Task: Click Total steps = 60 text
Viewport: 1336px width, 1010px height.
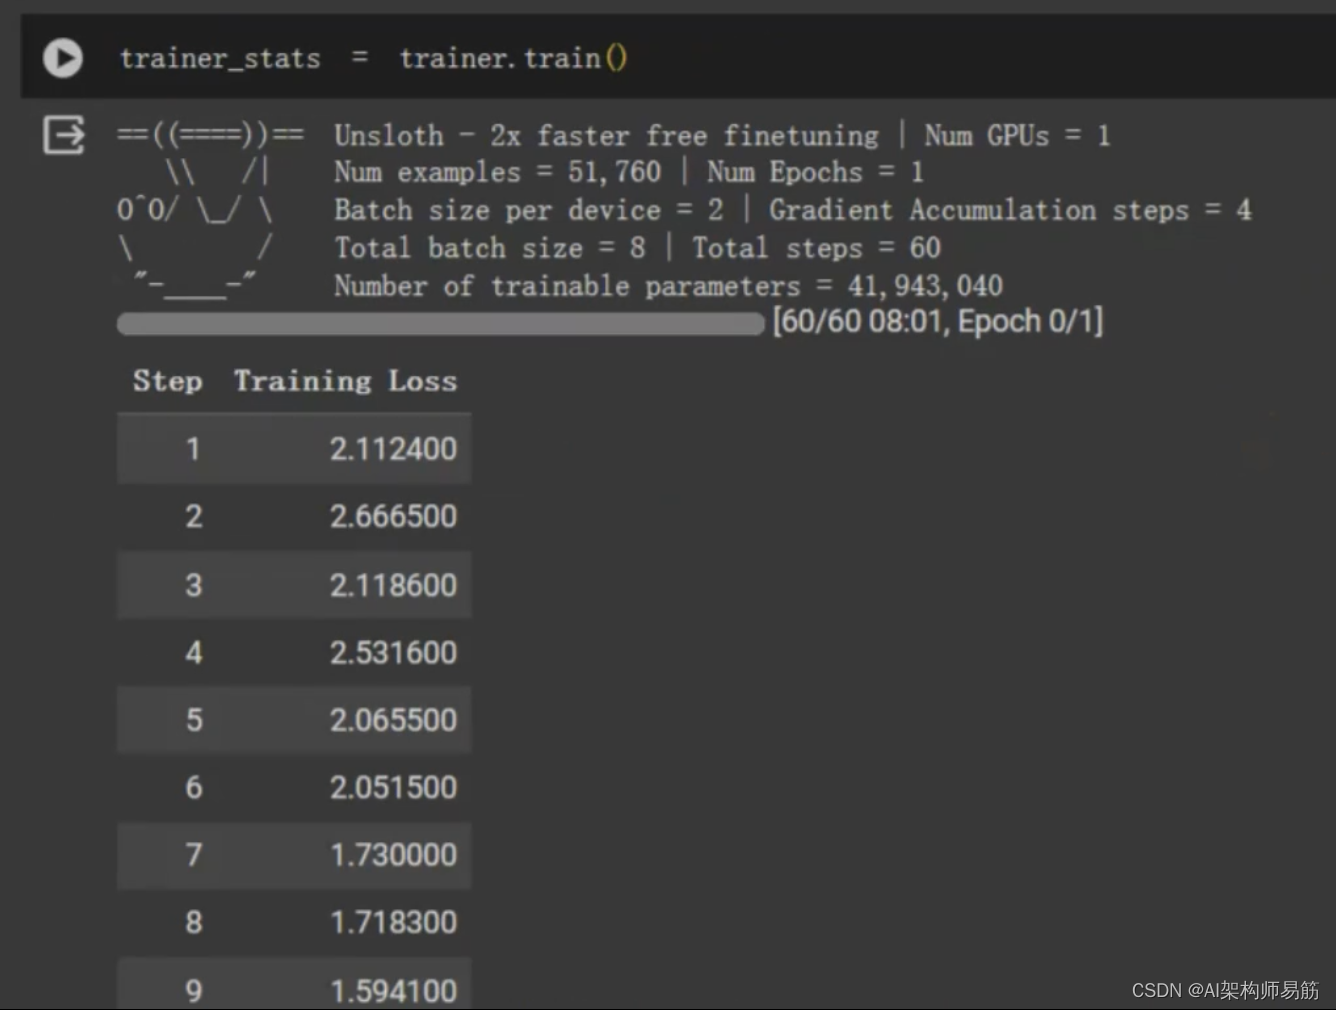Action: point(816,248)
